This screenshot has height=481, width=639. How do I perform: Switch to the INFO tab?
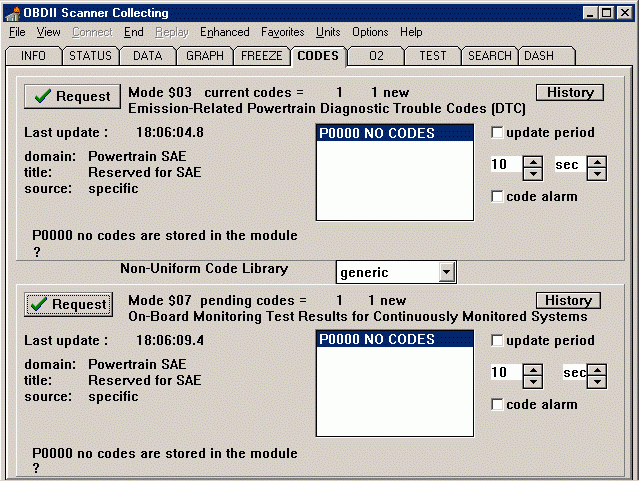point(33,56)
